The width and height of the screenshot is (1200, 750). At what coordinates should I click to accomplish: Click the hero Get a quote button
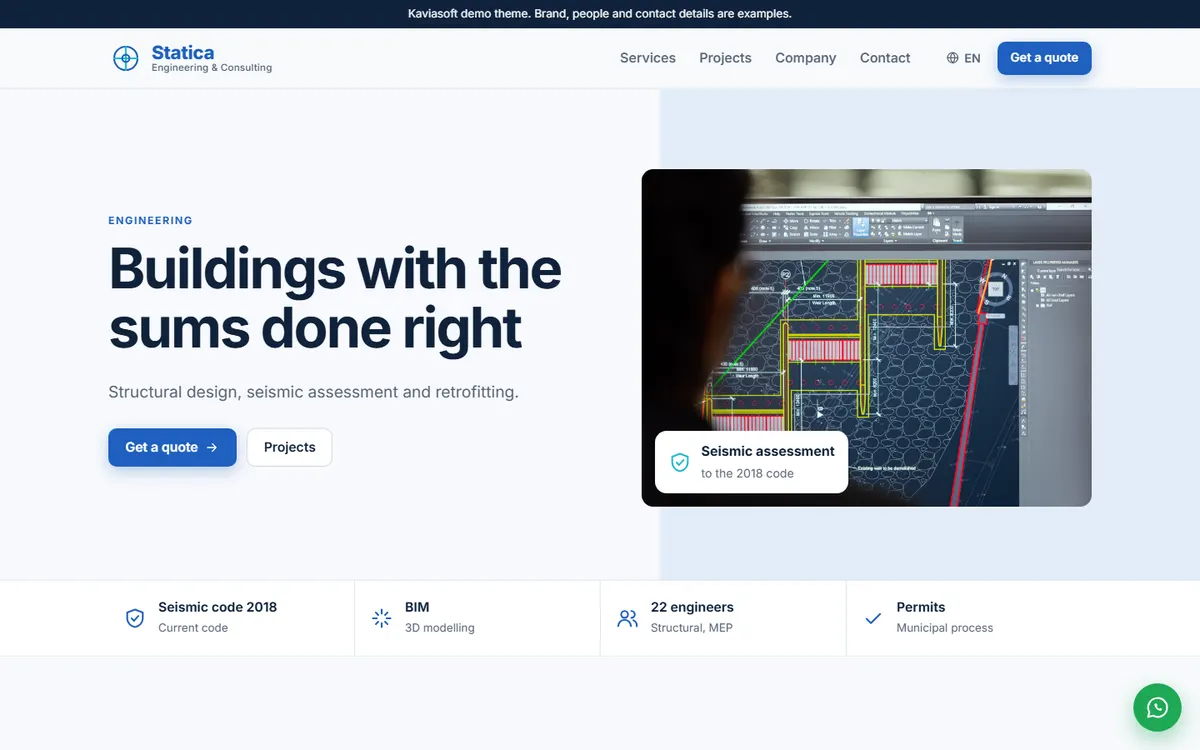point(172,447)
